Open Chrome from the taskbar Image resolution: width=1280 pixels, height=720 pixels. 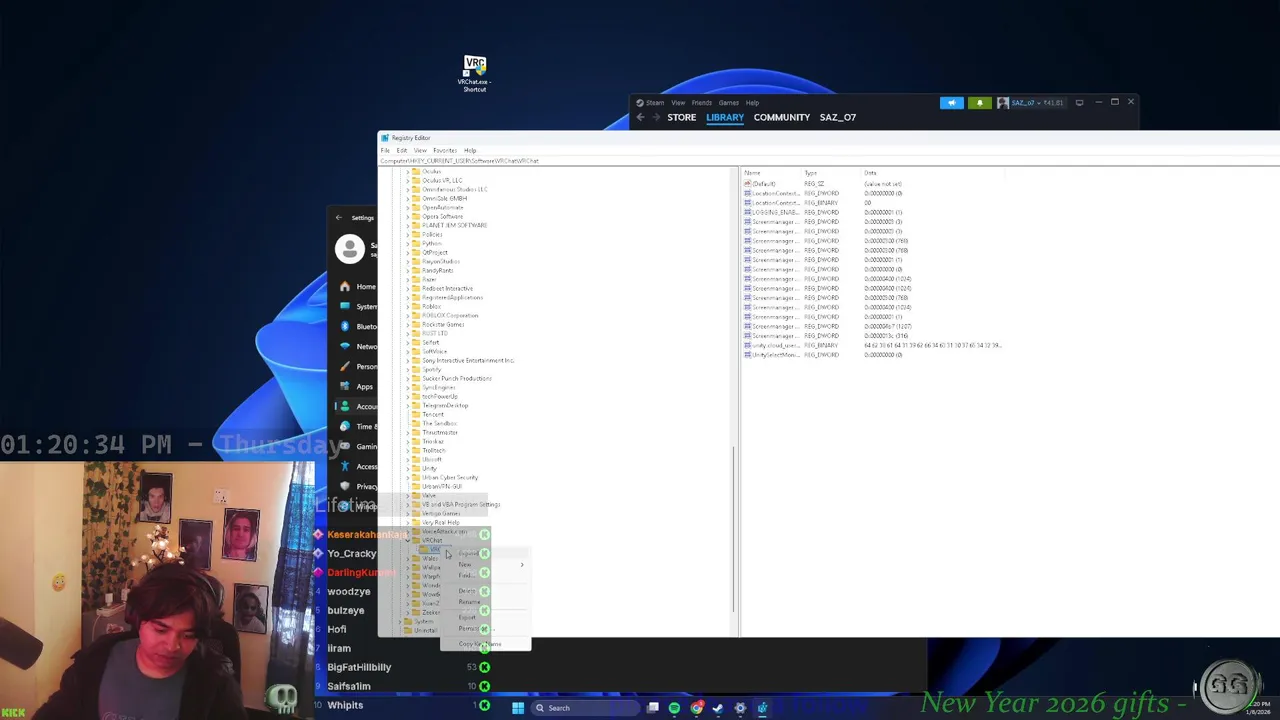click(x=696, y=708)
